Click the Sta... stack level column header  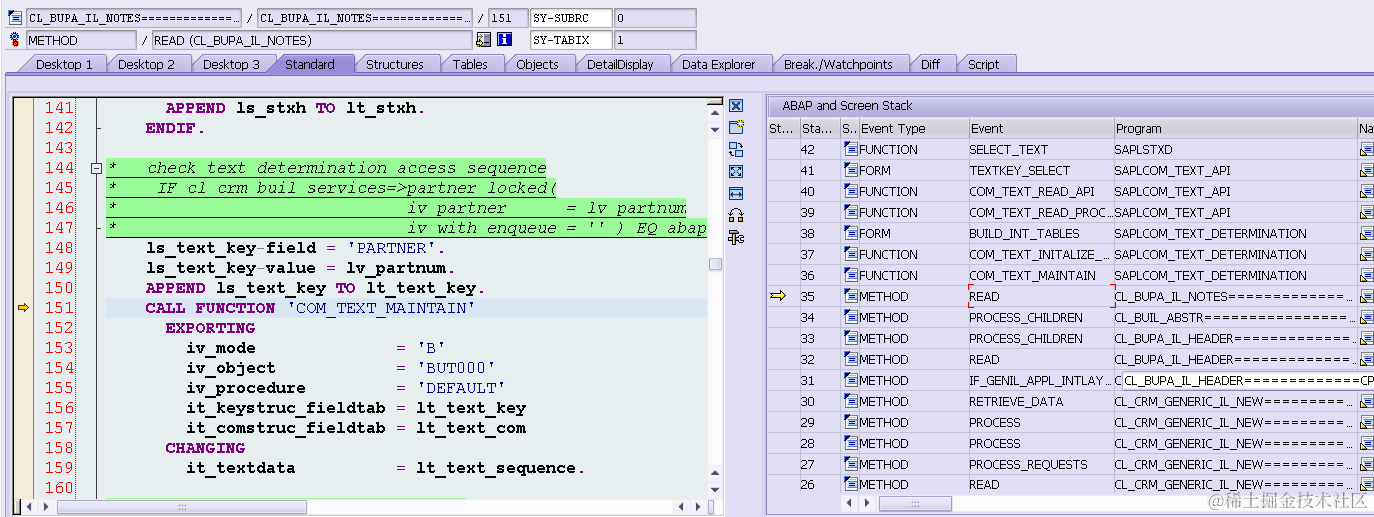818,128
